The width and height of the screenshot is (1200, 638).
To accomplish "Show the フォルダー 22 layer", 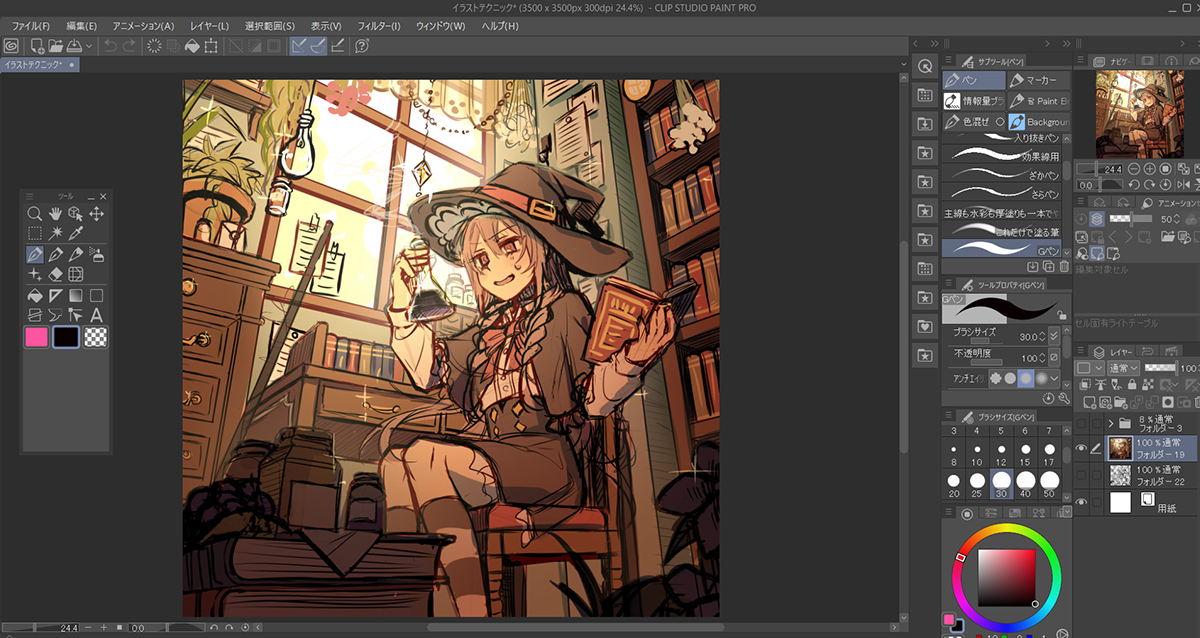I will pos(1081,474).
